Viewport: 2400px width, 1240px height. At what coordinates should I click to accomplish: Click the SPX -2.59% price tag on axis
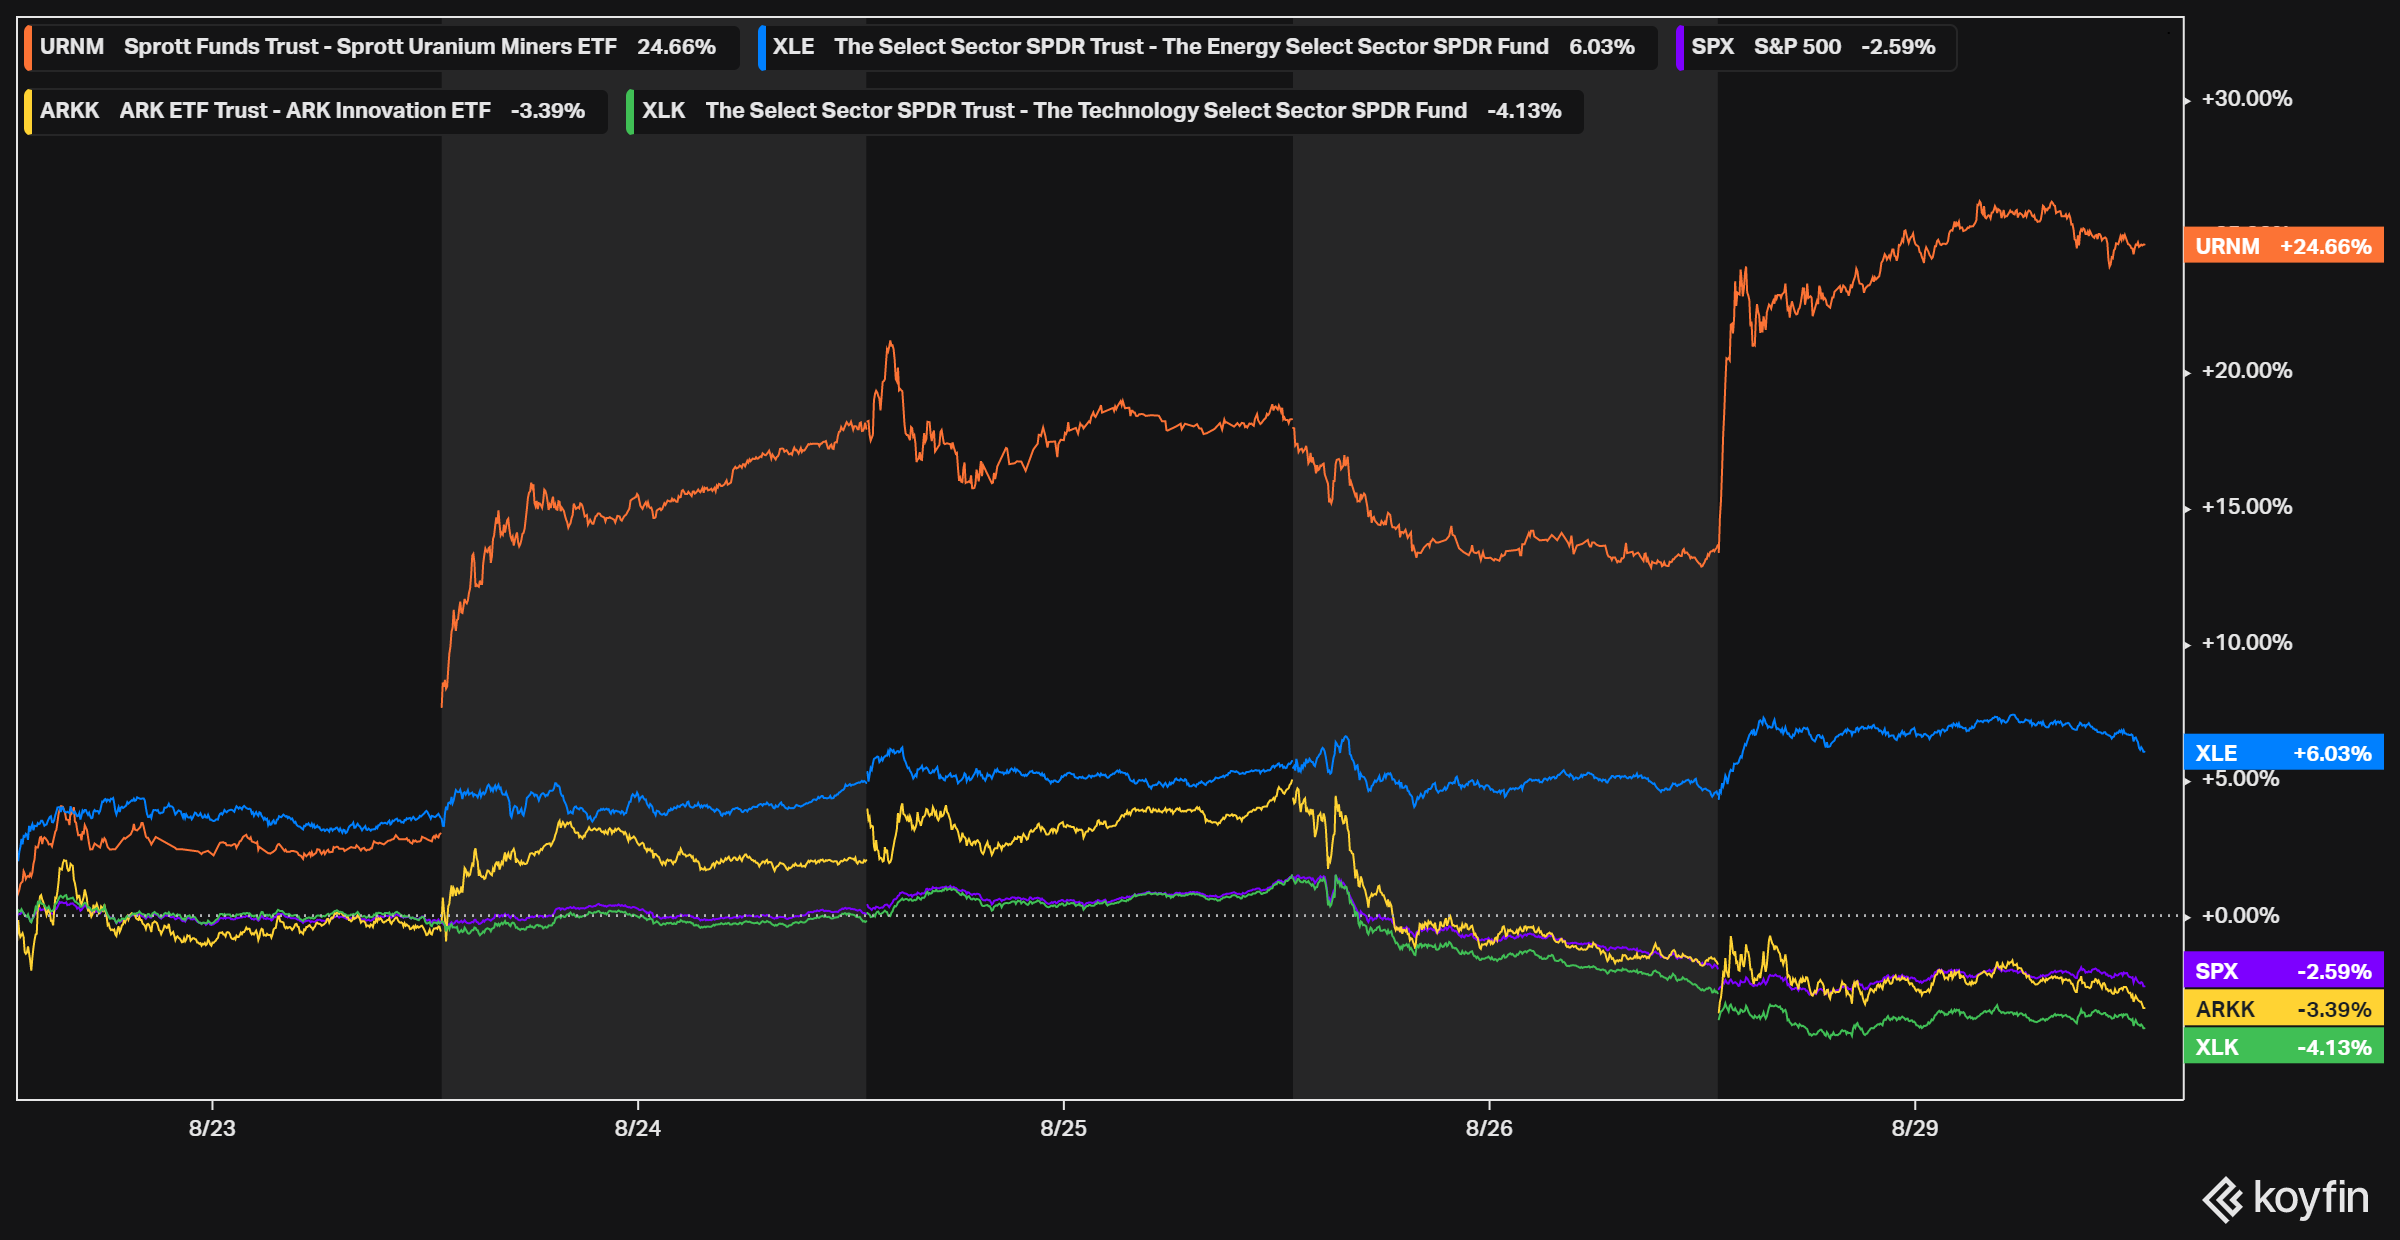click(2284, 971)
